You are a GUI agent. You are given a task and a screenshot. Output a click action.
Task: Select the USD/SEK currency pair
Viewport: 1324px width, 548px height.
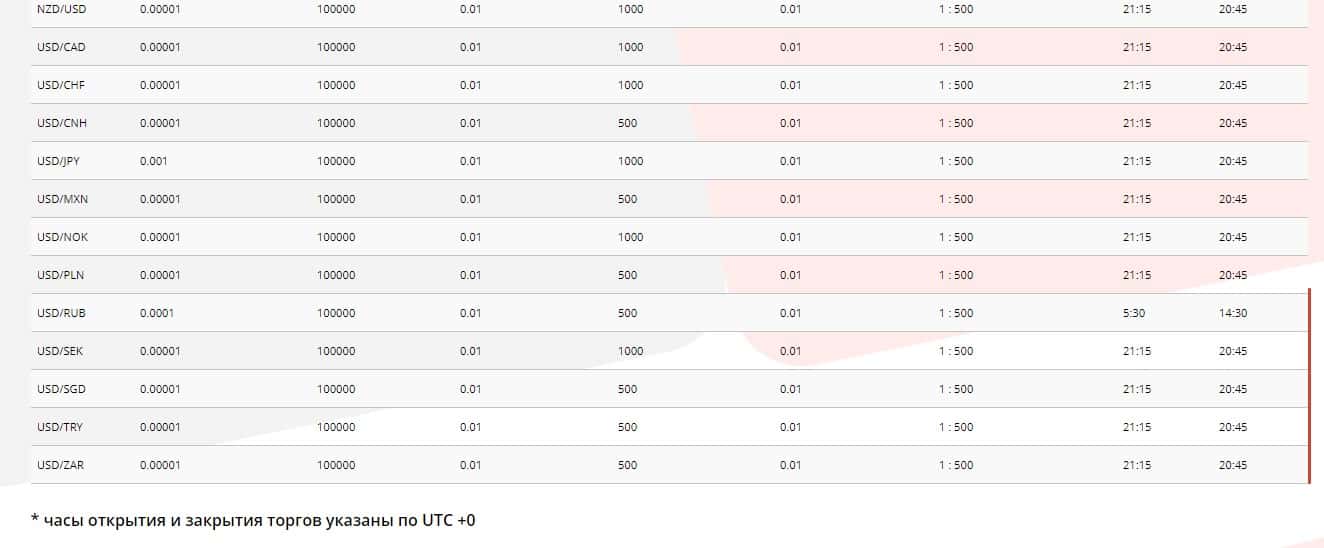61,351
